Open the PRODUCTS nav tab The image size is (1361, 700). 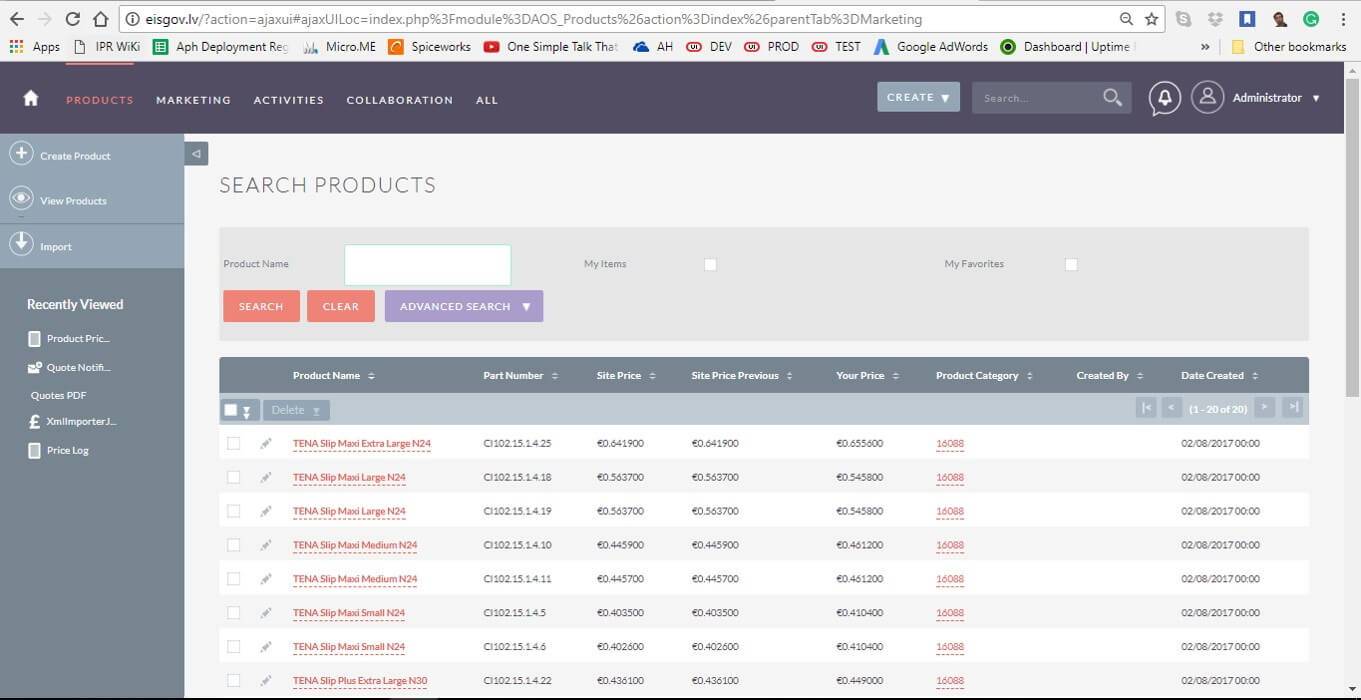pos(100,100)
